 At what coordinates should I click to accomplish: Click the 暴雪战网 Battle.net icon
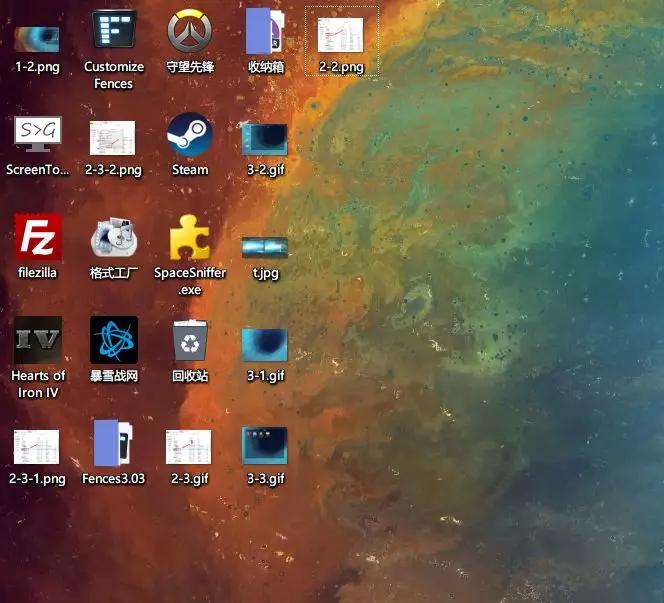click(113, 341)
